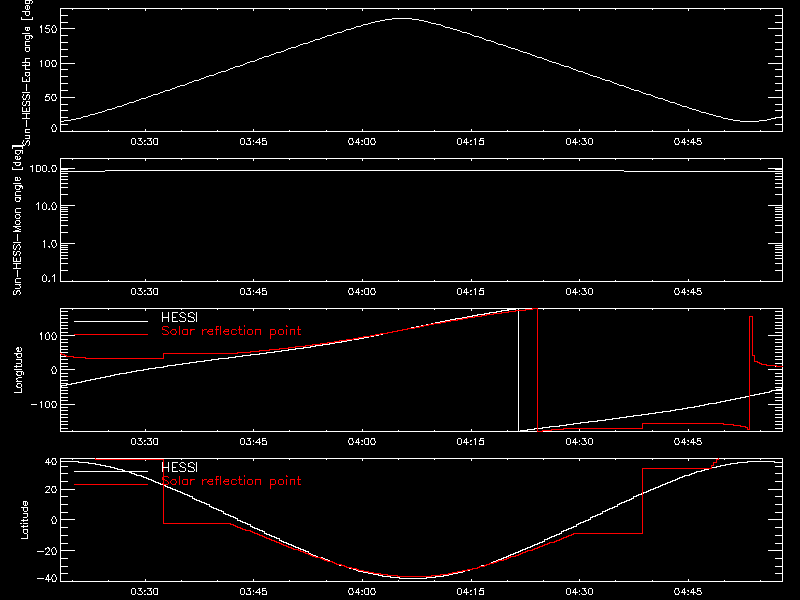Click '03:45' tick under the Earth angle plot
The height and width of the screenshot is (600, 800).
253,142
